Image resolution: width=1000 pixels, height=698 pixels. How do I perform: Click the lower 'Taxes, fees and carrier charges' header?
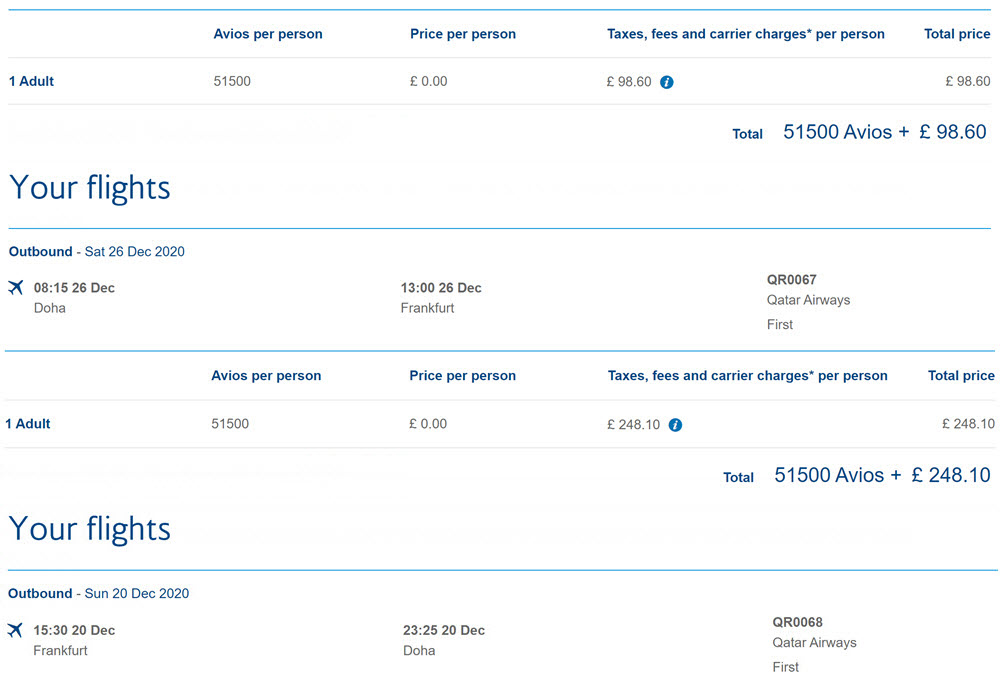coord(747,376)
